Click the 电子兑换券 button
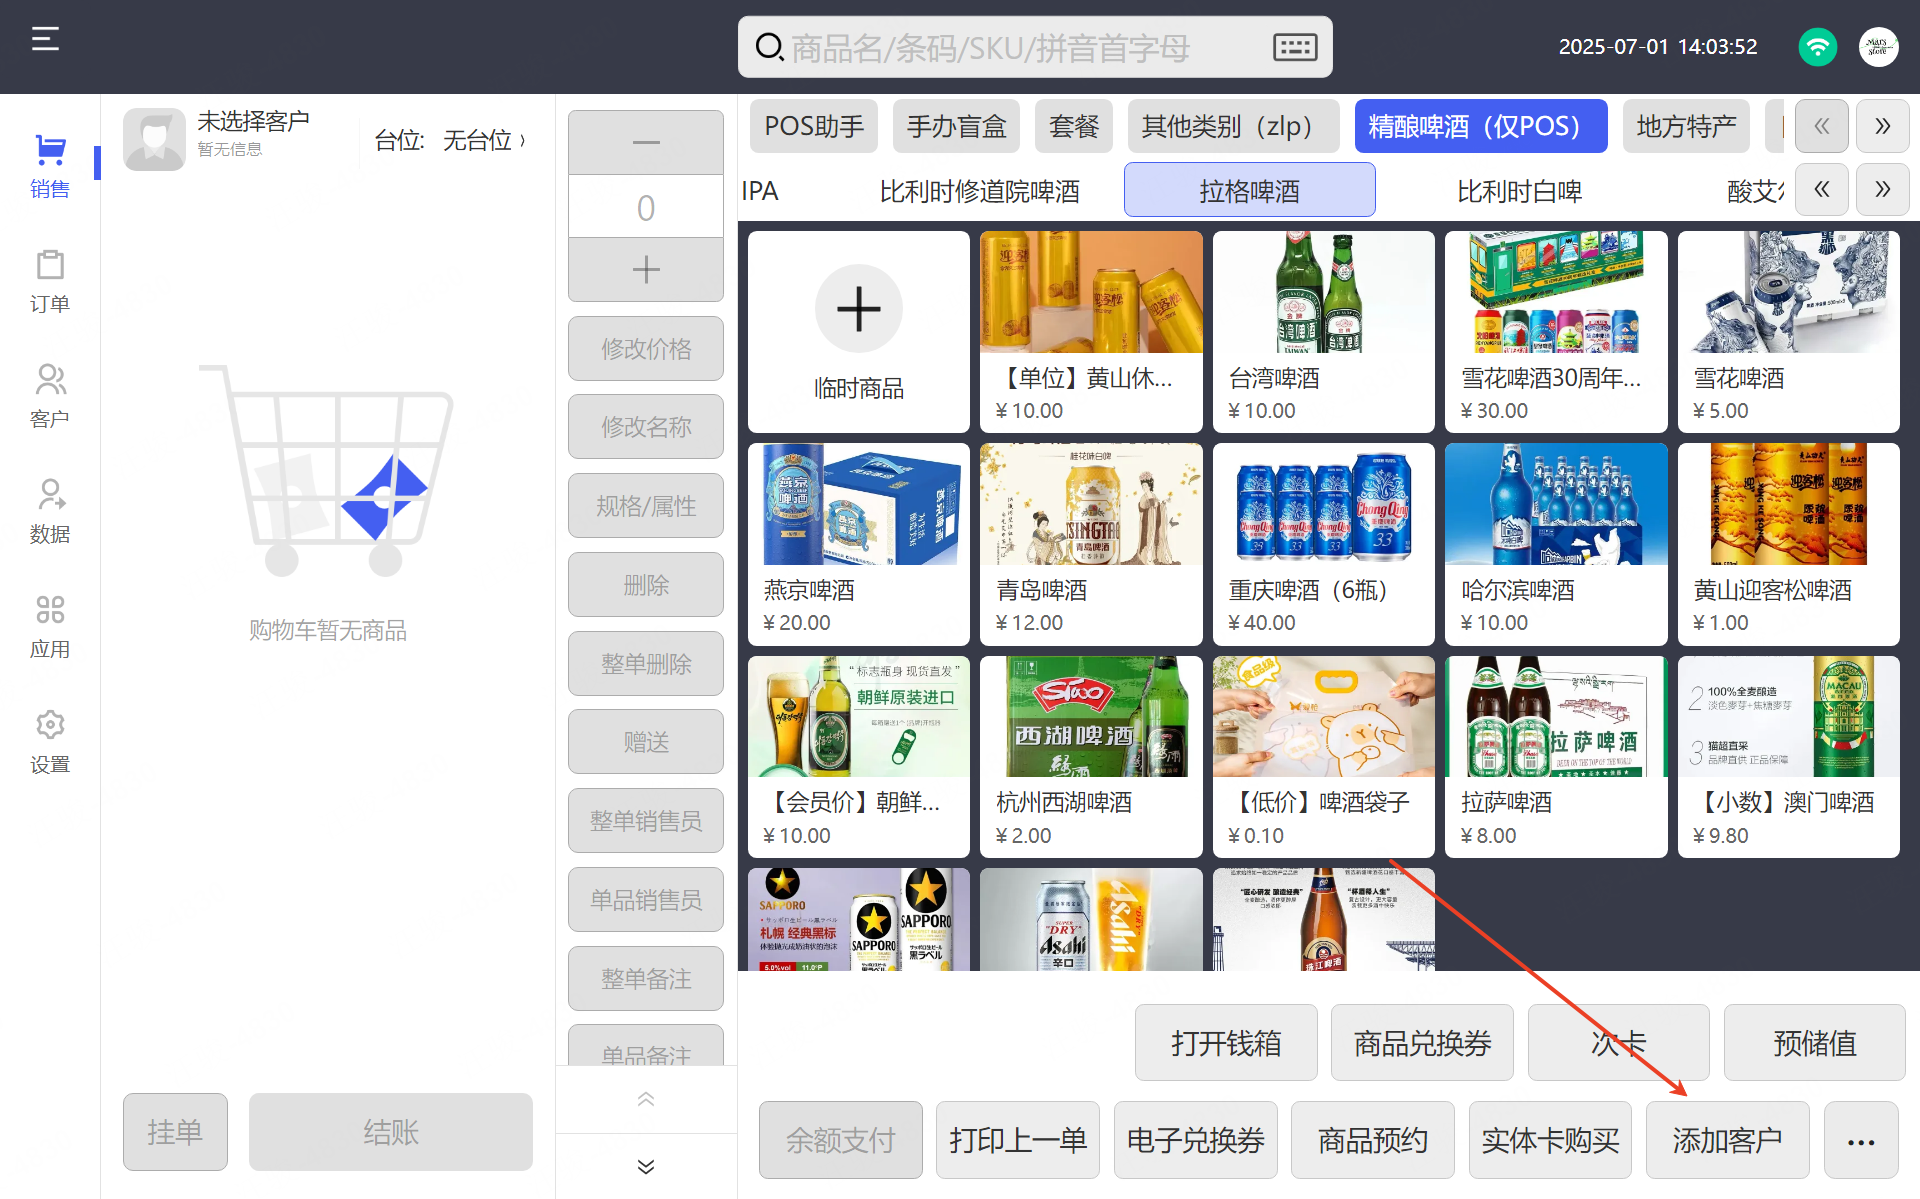The width and height of the screenshot is (1920, 1199). (1195, 1140)
